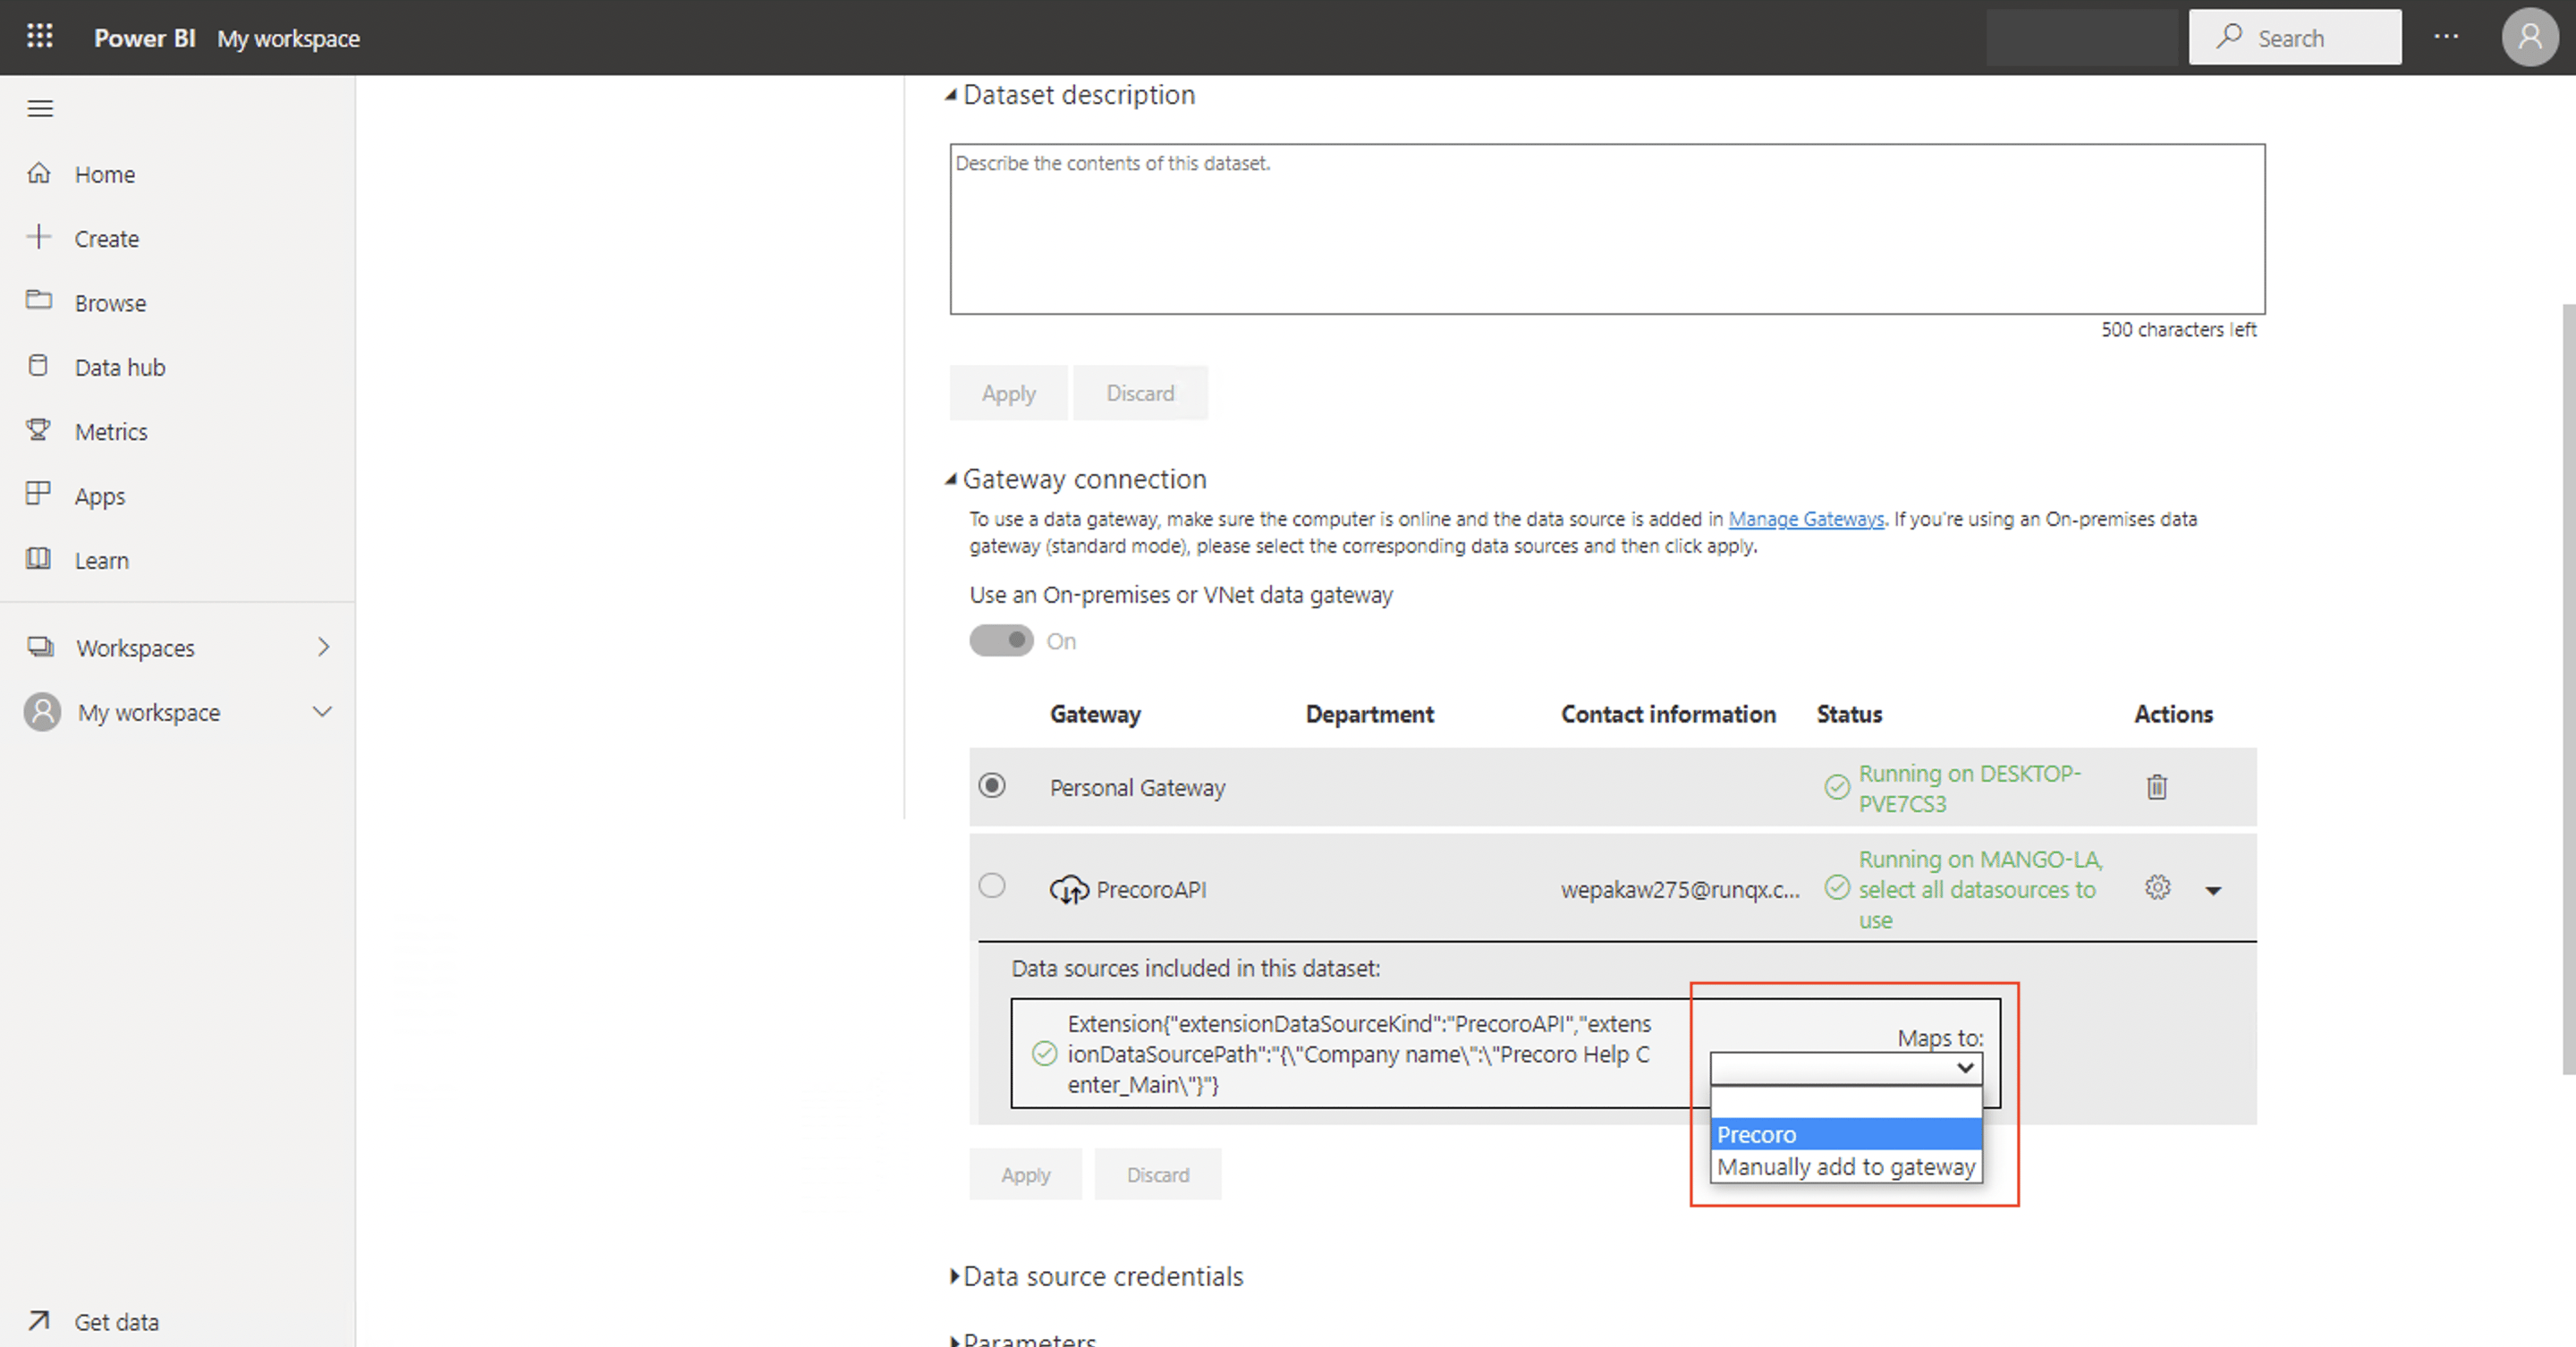The width and height of the screenshot is (2576, 1347).
Task: Select the PrecoroAPI gateway radio button
Action: click(x=992, y=886)
